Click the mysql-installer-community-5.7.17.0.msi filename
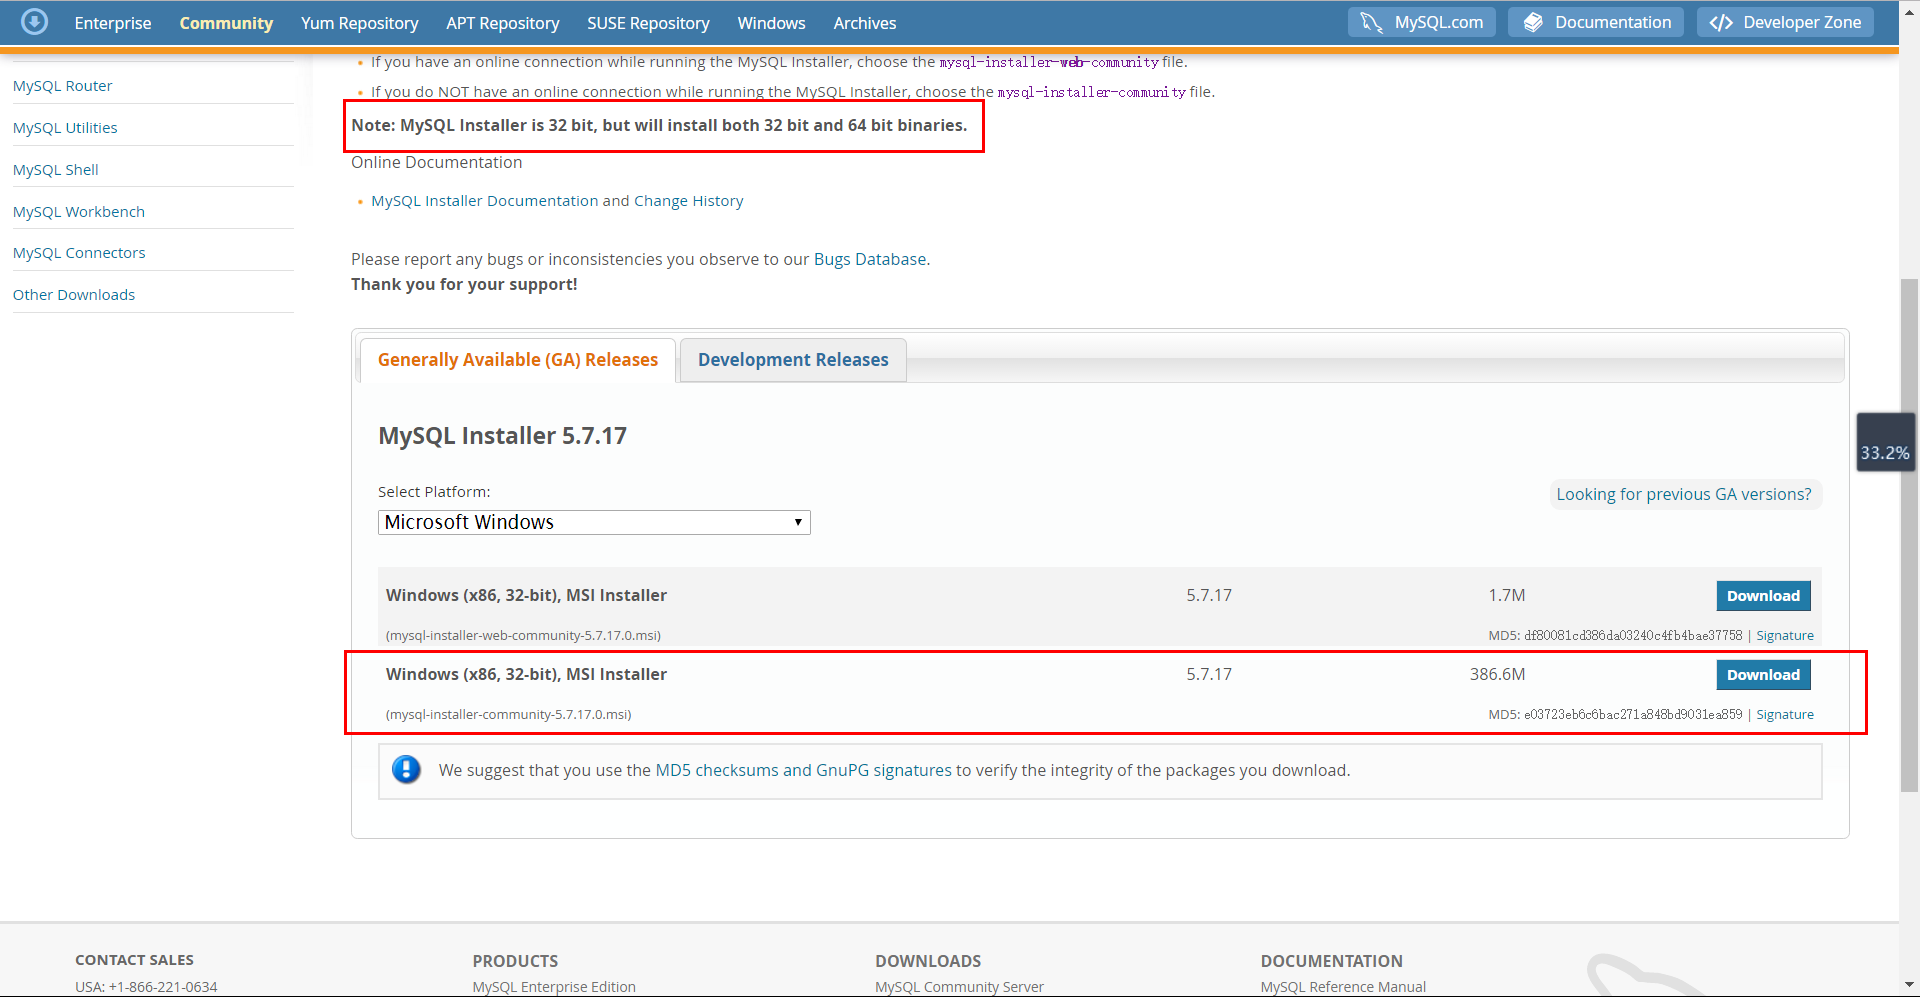The height and width of the screenshot is (997, 1920). 509,715
